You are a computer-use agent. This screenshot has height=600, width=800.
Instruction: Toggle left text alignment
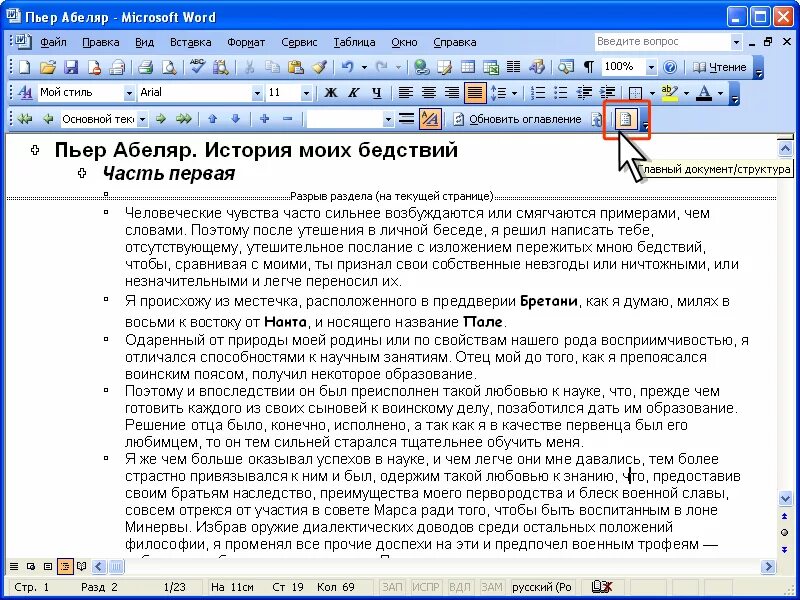tap(406, 93)
